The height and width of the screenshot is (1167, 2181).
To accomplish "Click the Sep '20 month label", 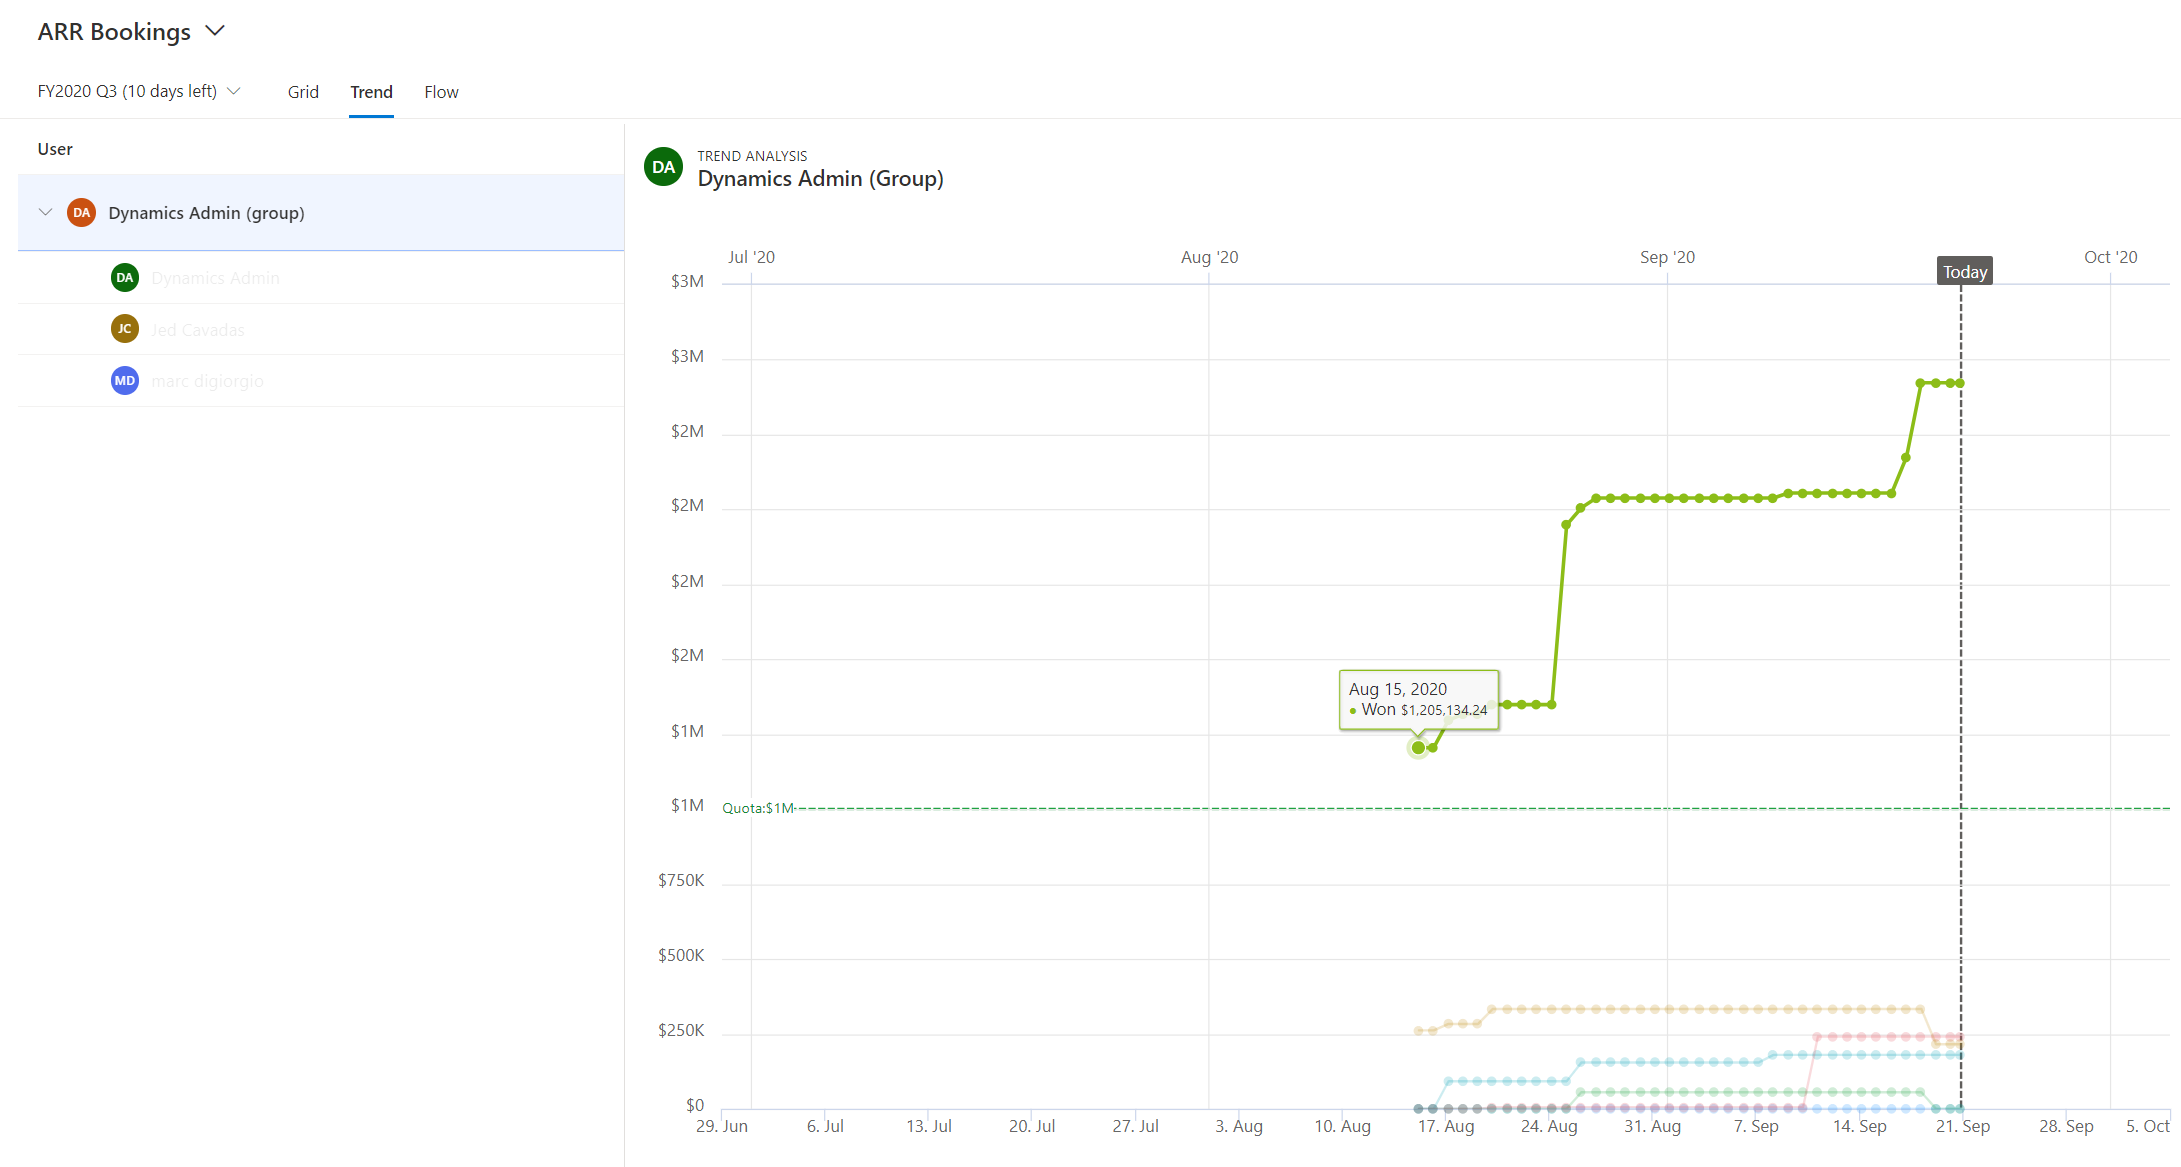I will coord(1667,257).
